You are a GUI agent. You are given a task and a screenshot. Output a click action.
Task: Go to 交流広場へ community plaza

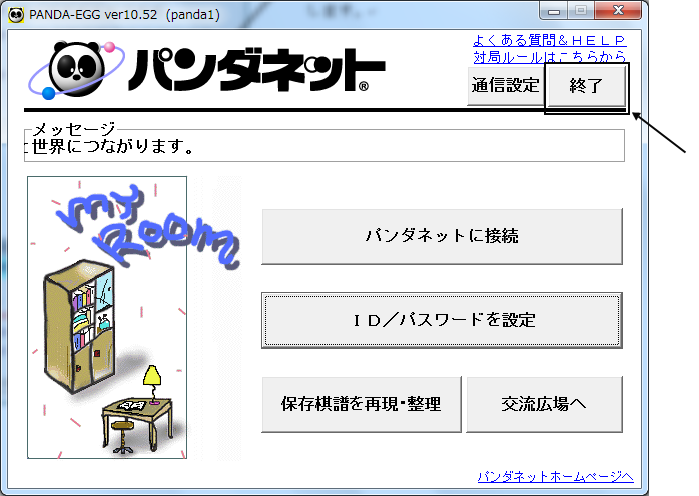(x=544, y=404)
